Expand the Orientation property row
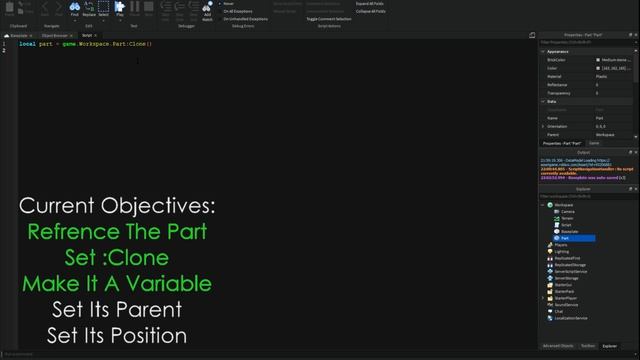This screenshot has width=640, height=360. tap(543, 127)
